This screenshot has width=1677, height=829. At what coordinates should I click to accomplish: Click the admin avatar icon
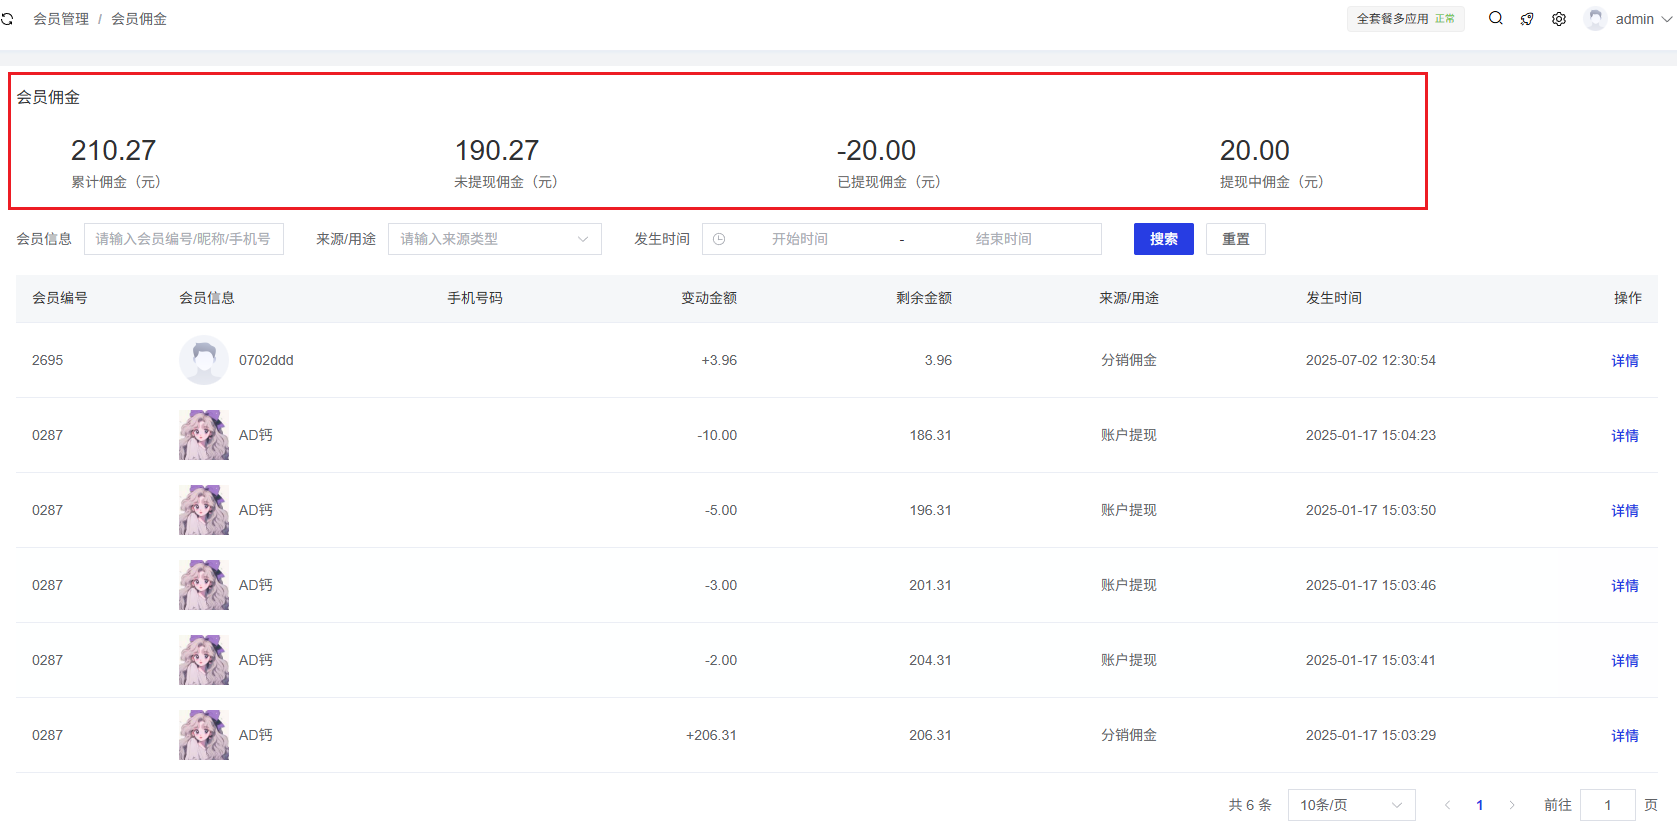[x=1595, y=19]
